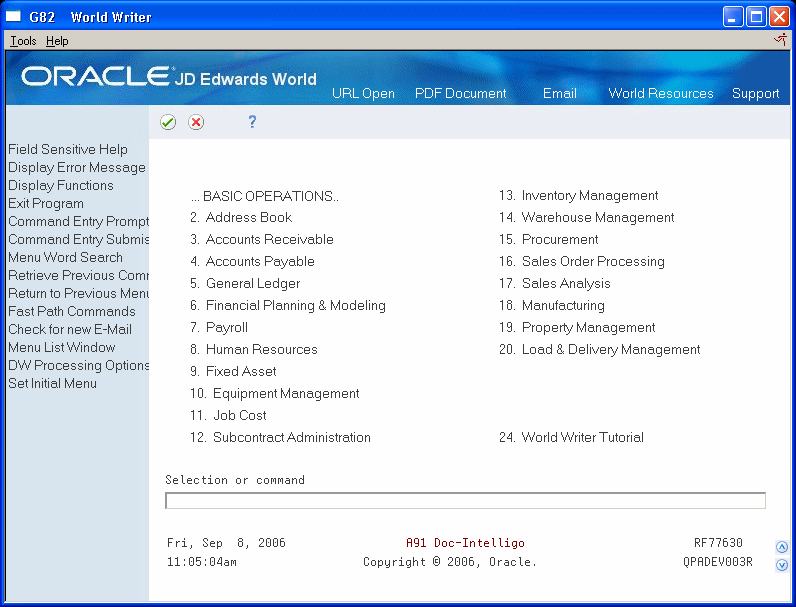796x607 pixels.
Task: Select 4 Accounts Payable
Action: tap(252, 262)
